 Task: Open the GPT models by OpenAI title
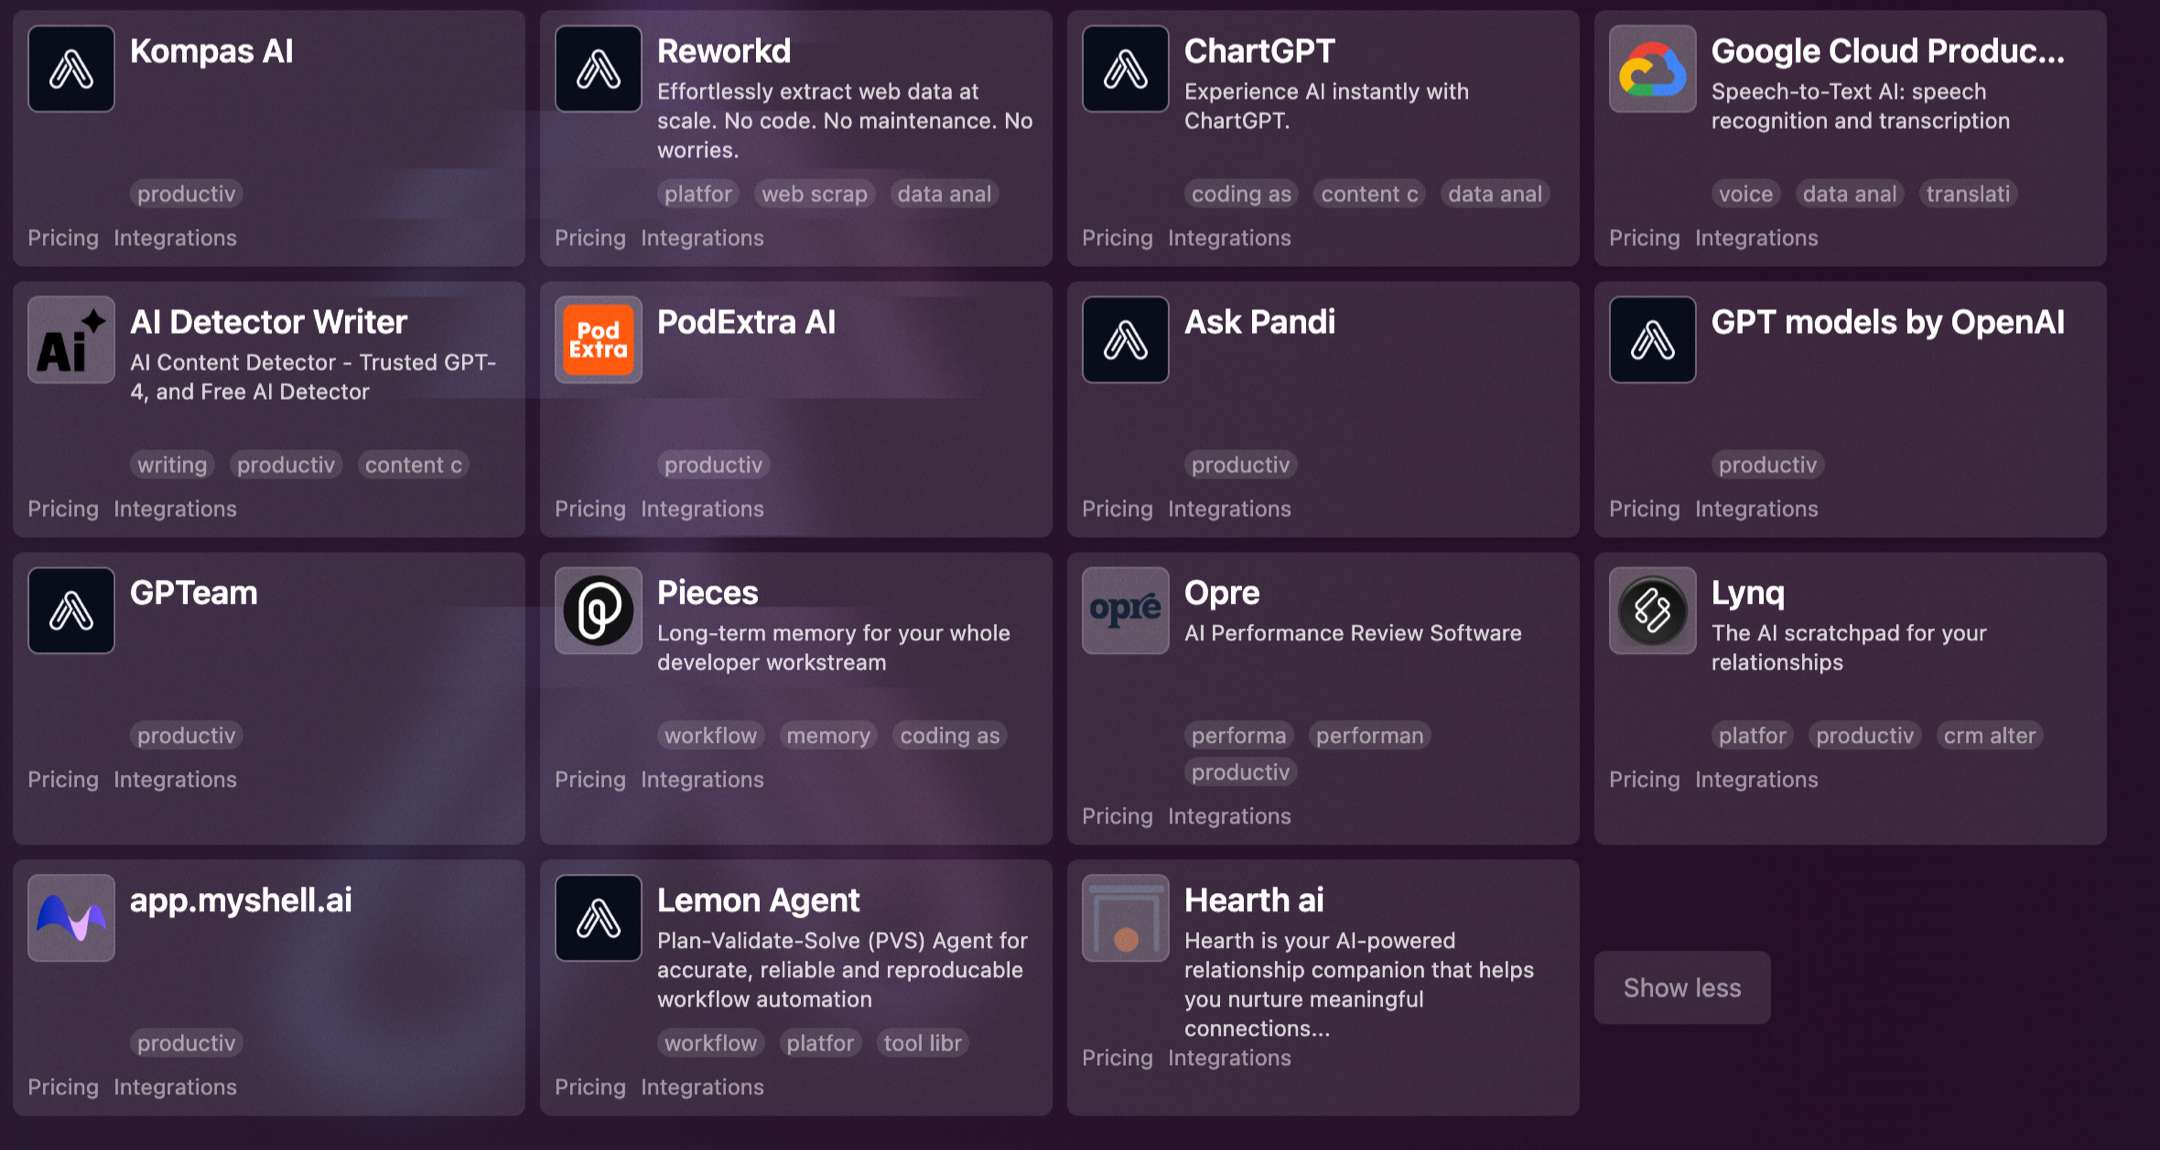(1887, 322)
